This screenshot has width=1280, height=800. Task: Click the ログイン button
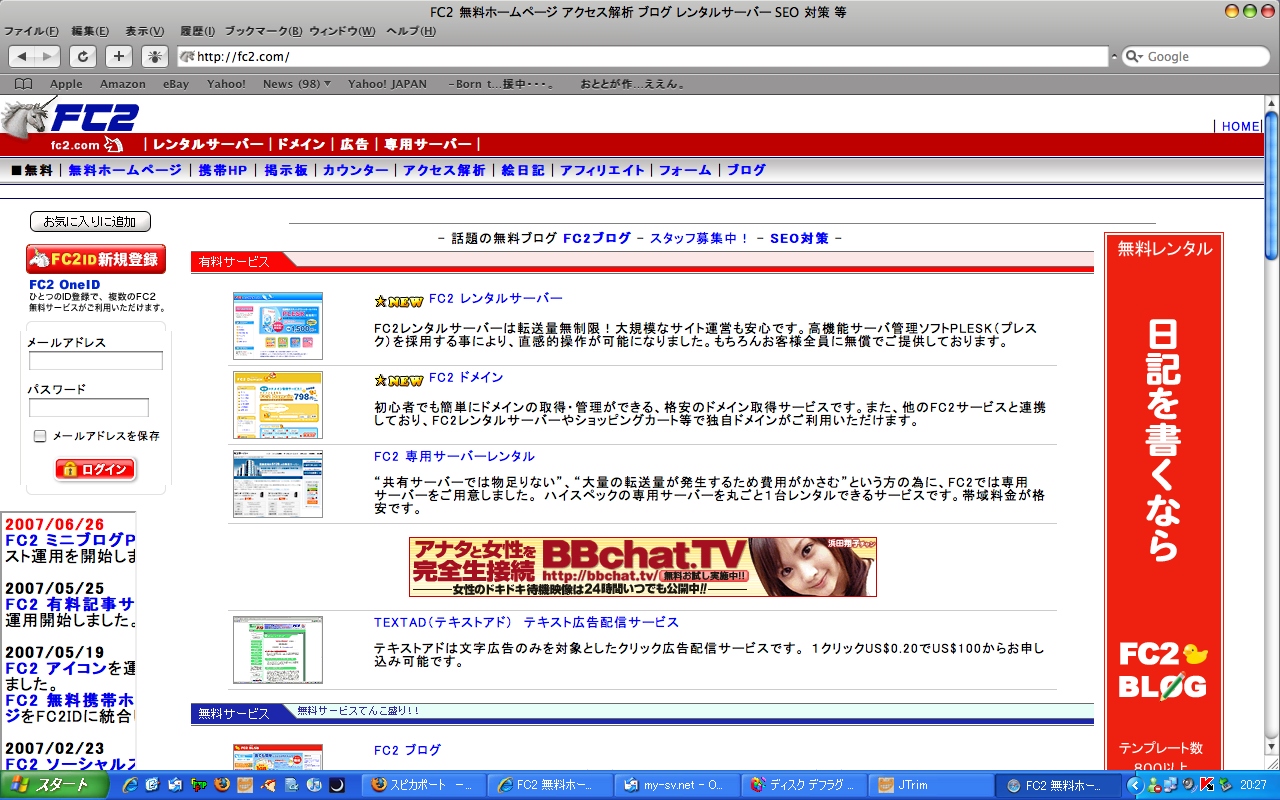(x=96, y=469)
